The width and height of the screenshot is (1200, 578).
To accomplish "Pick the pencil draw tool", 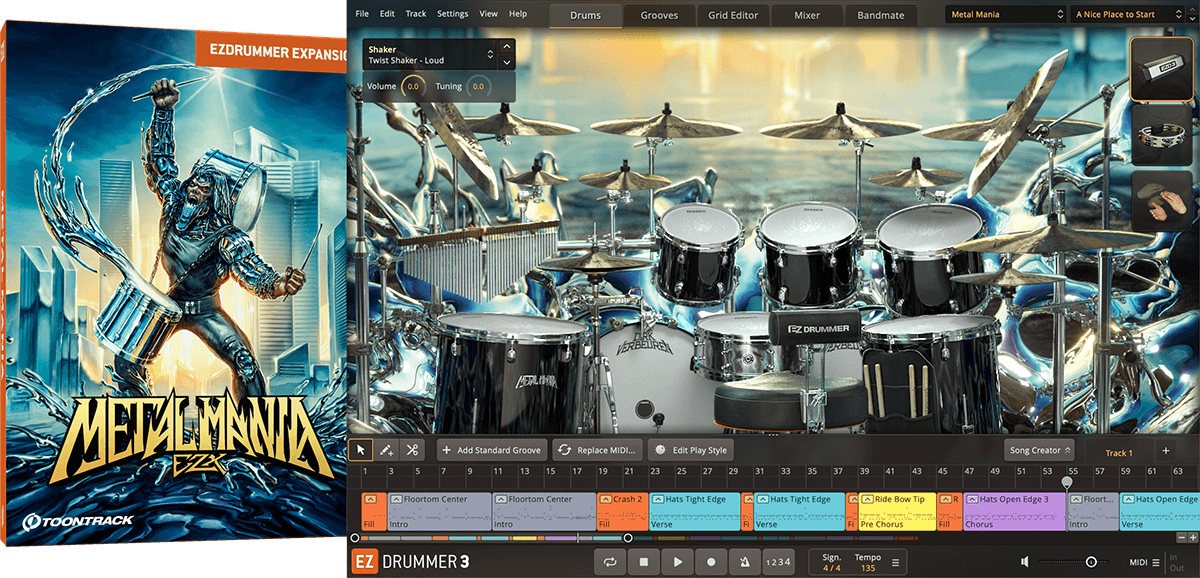I will pos(388,450).
